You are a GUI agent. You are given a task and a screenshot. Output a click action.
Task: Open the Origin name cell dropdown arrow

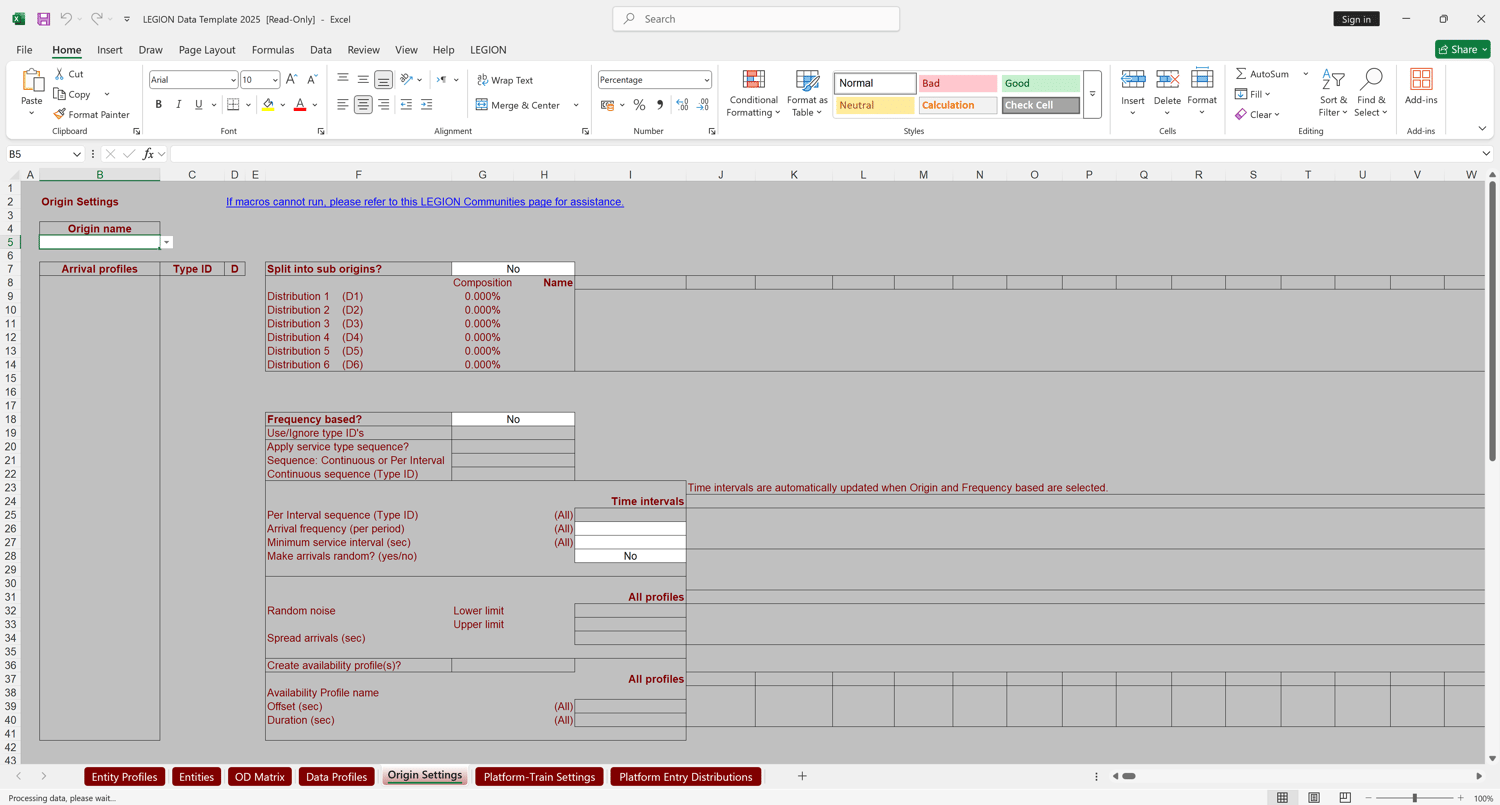167,242
